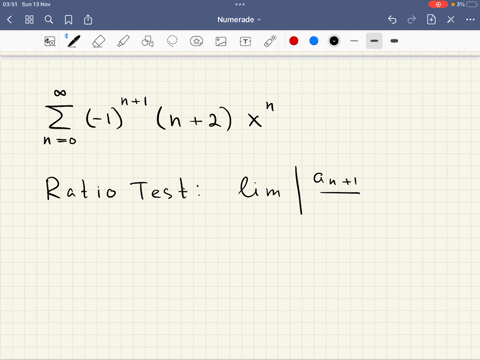Select the laser pointer tool
The height and width of the screenshot is (360, 480).
(x=270, y=41)
